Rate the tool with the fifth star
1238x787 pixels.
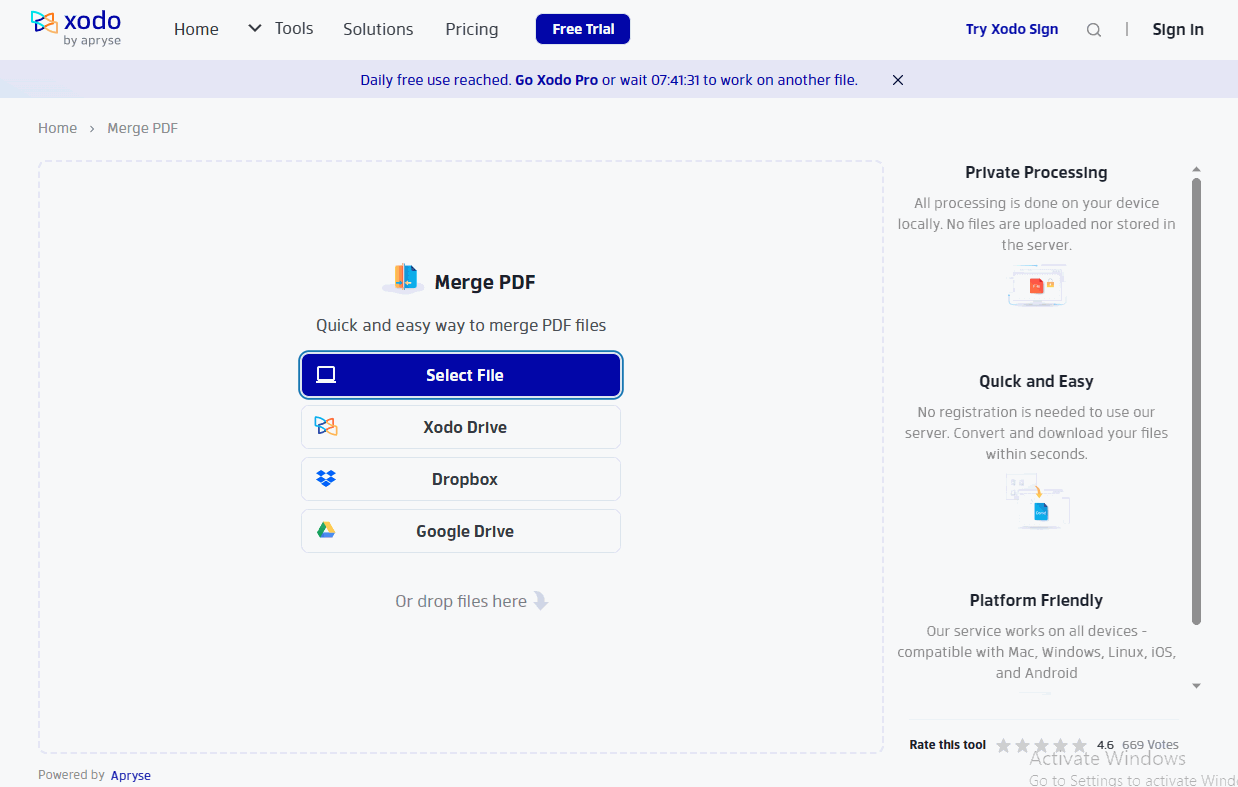pos(1080,744)
